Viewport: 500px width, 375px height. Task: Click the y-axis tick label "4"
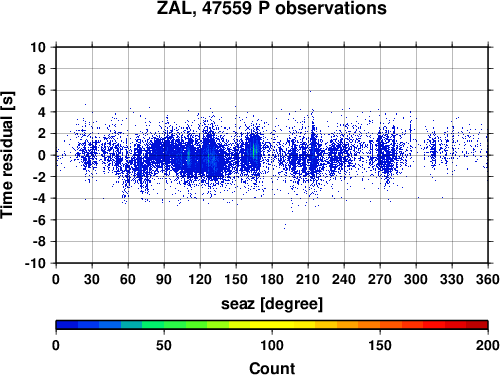[42, 112]
